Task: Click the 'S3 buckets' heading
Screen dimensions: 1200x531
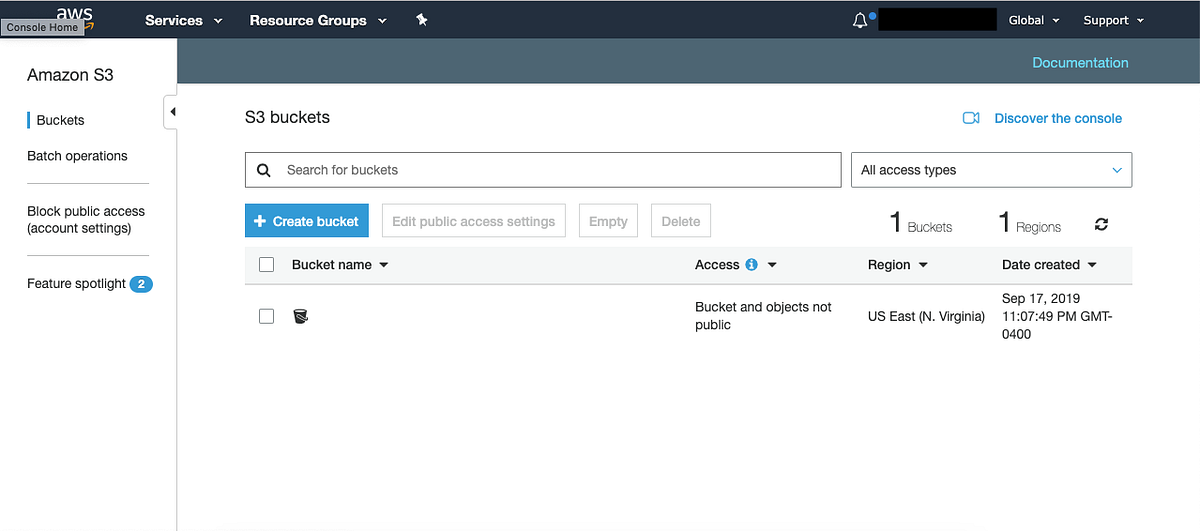Action: click(x=287, y=117)
